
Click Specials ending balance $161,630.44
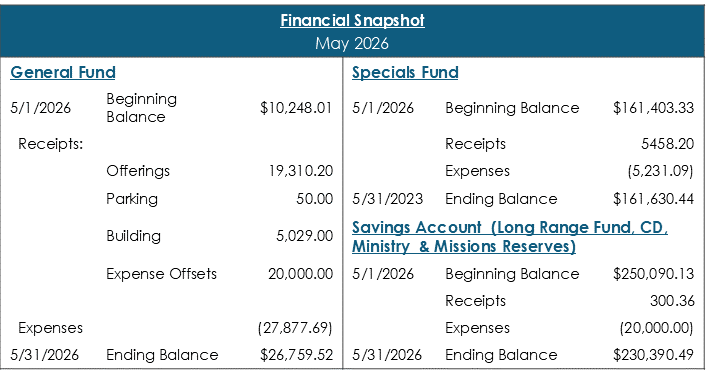[653, 199]
